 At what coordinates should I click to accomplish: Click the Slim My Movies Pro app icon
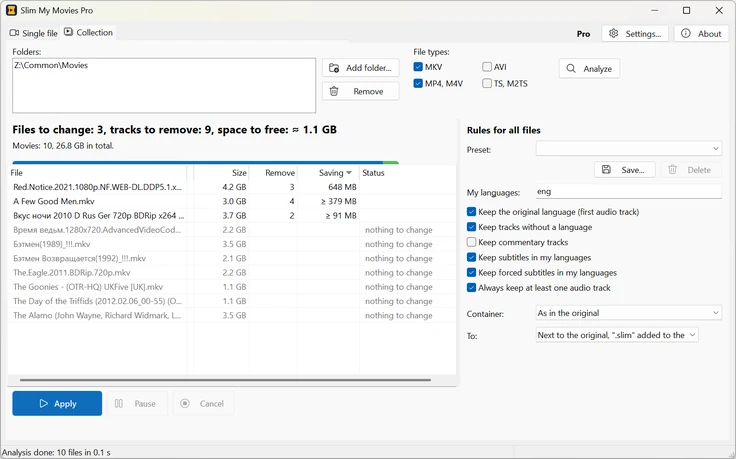11,10
